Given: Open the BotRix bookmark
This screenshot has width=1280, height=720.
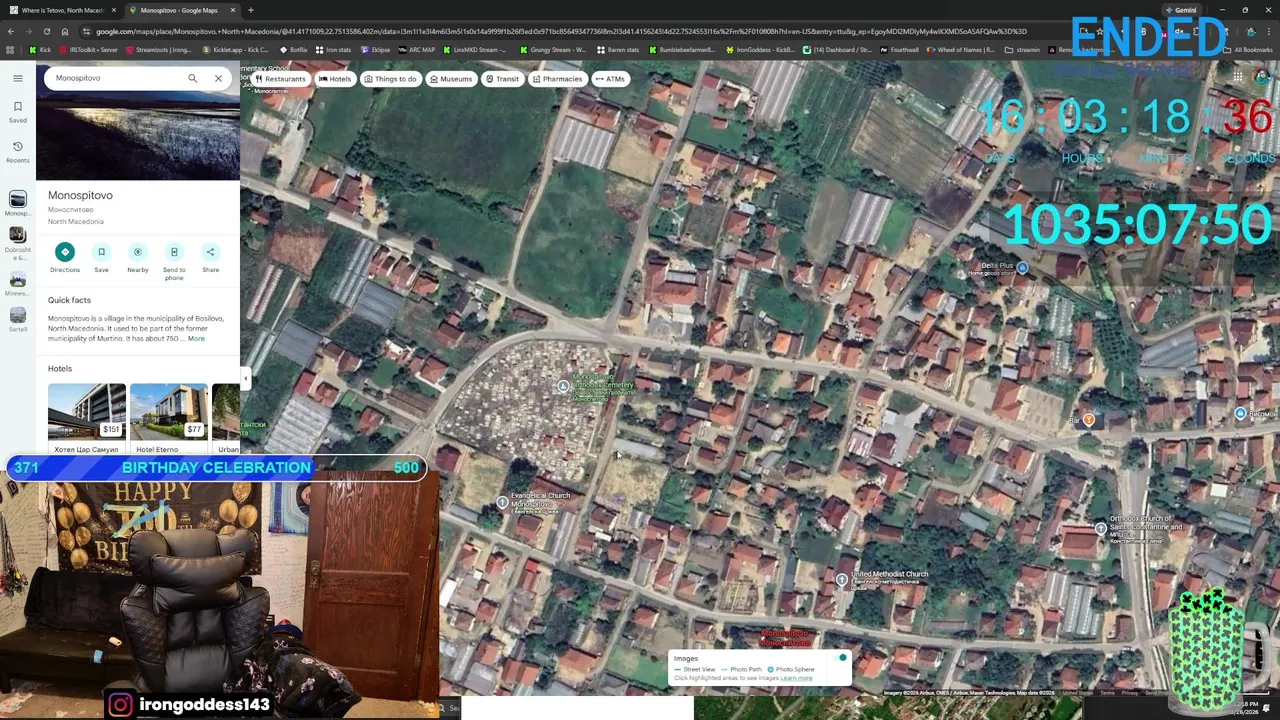Looking at the screenshot, I should coord(293,50).
